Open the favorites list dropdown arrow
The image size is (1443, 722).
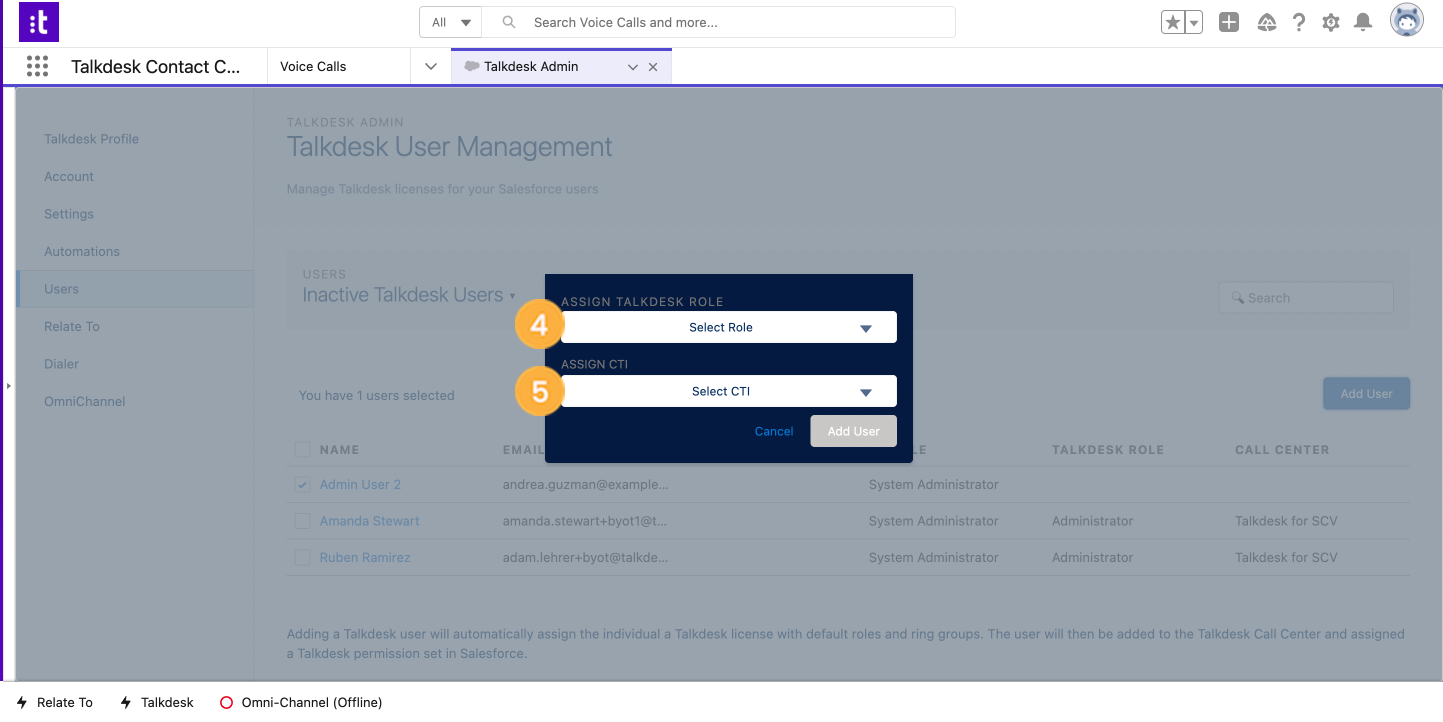pyautogui.click(x=1193, y=22)
